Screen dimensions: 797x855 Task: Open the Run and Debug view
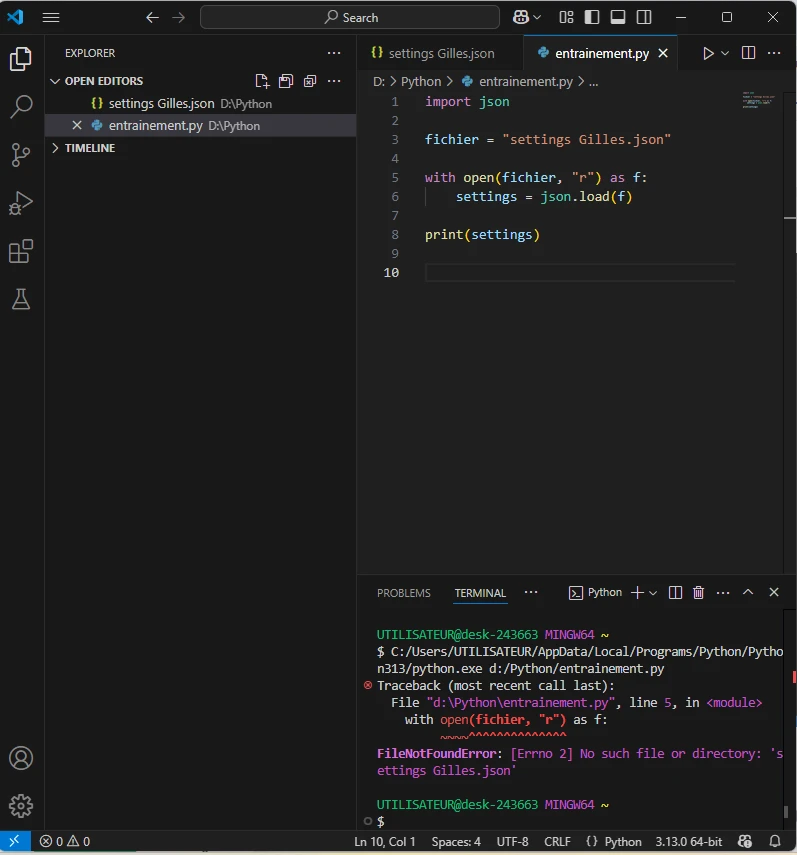[x=21, y=203]
